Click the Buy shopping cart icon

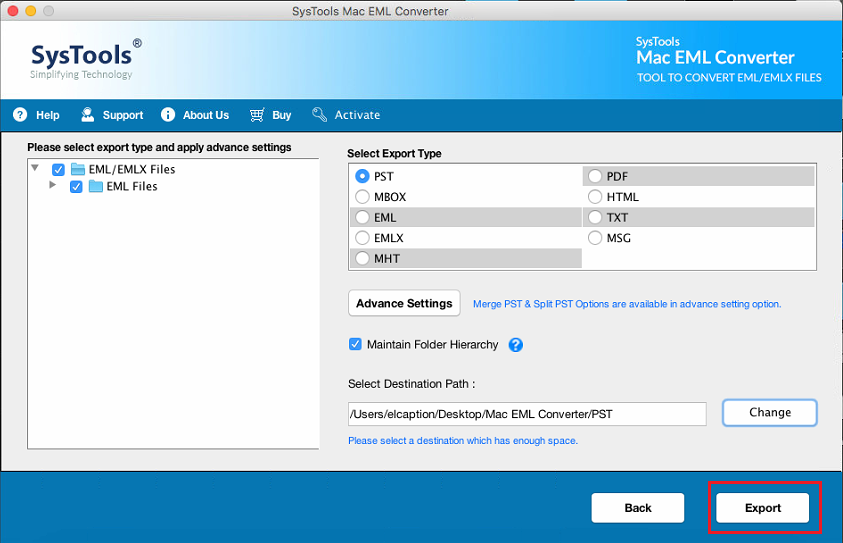coord(257,115)
